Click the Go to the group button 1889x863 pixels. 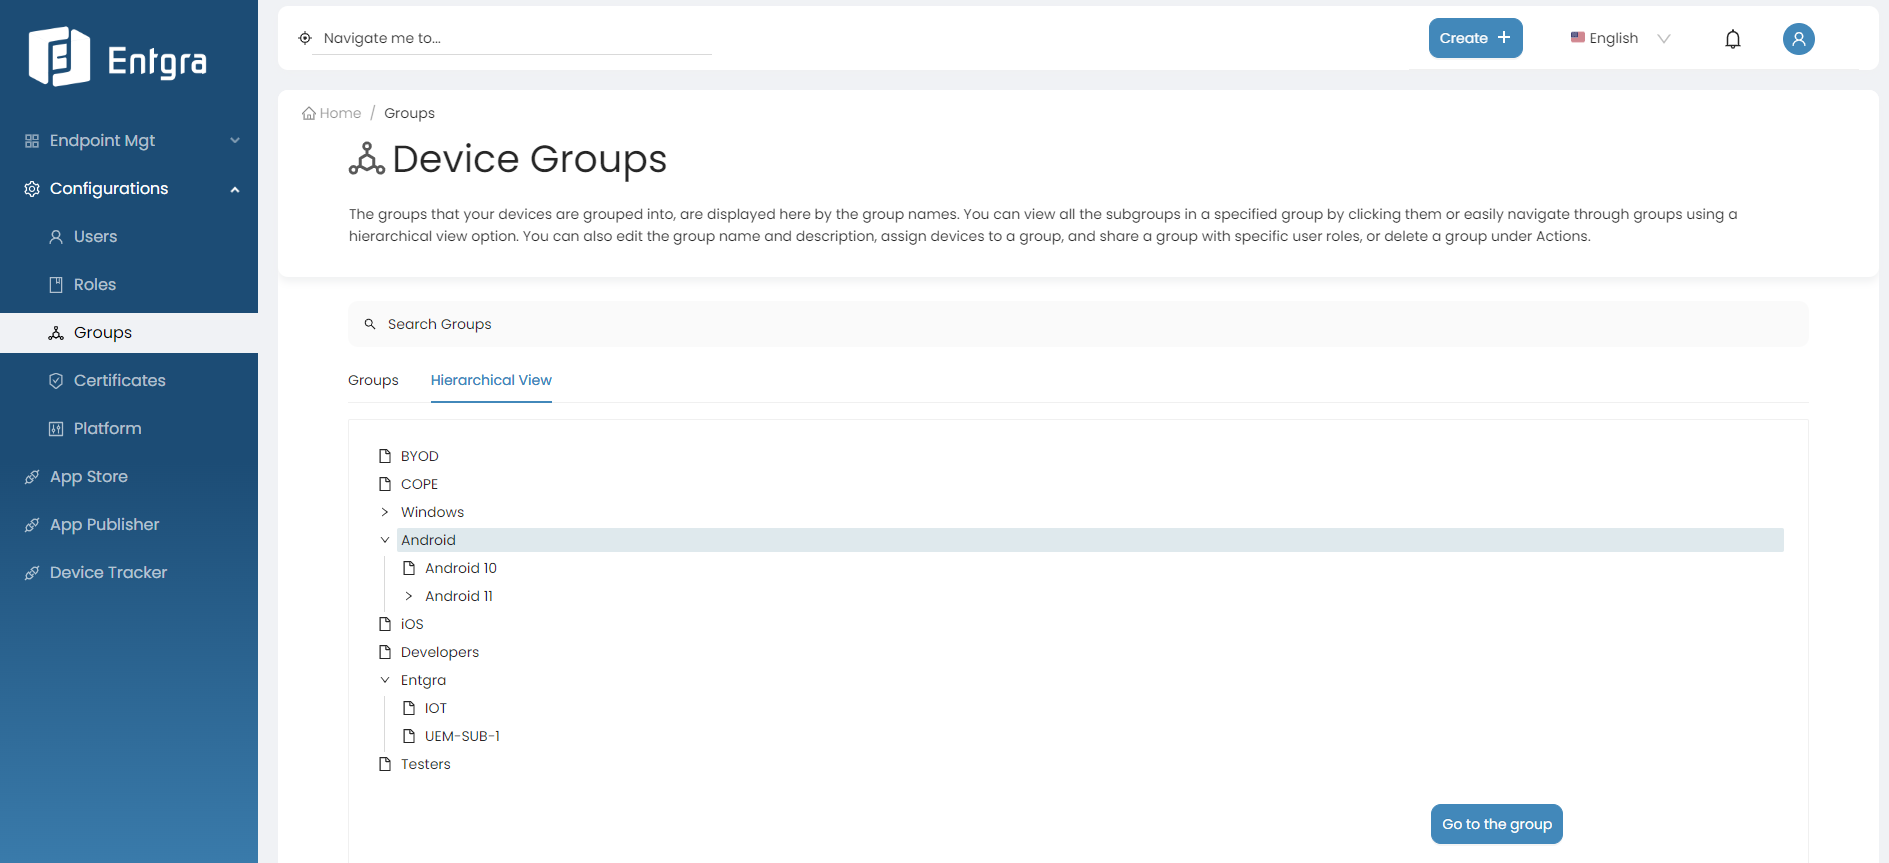point(1497,824)
